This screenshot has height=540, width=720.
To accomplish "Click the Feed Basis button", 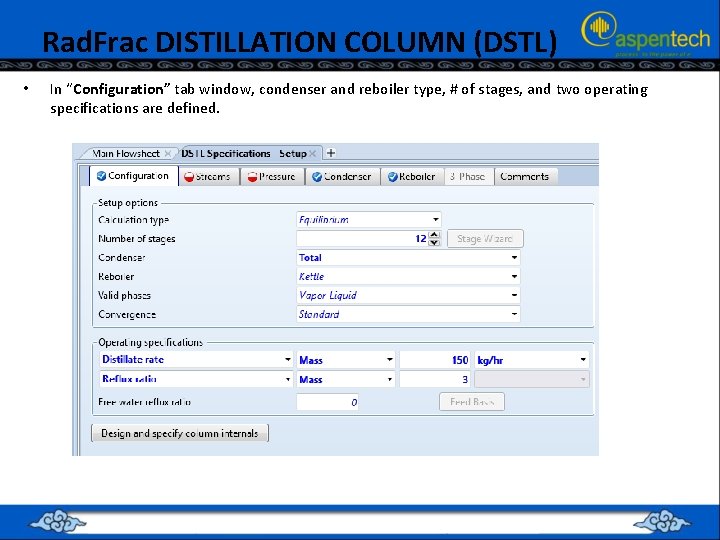I will pos(472,402).
